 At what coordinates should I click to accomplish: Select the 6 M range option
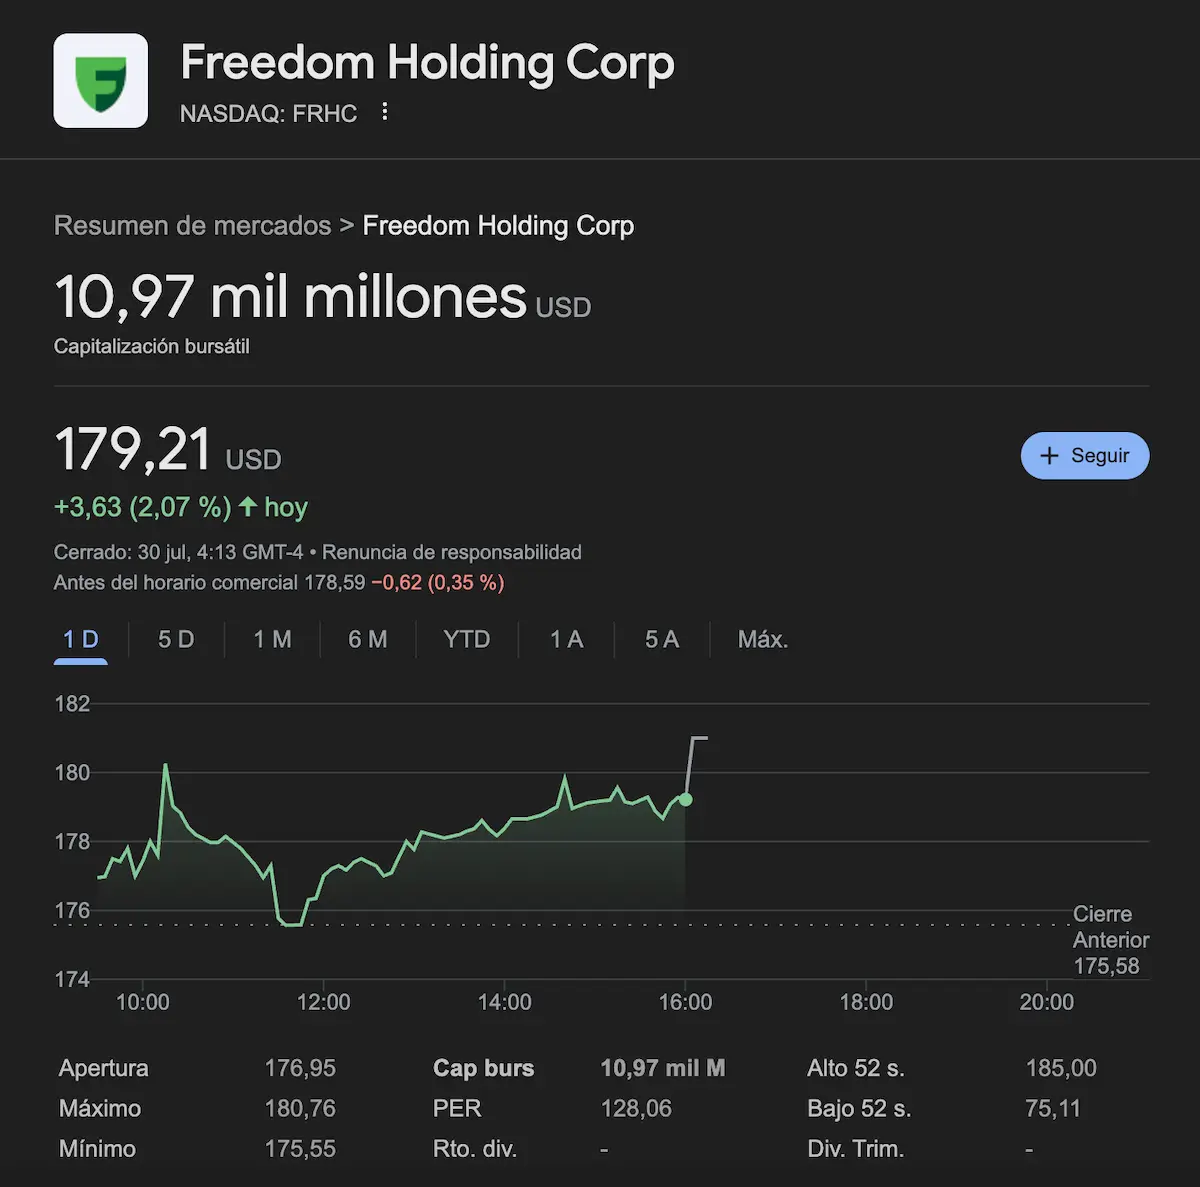tap(368, 639)
